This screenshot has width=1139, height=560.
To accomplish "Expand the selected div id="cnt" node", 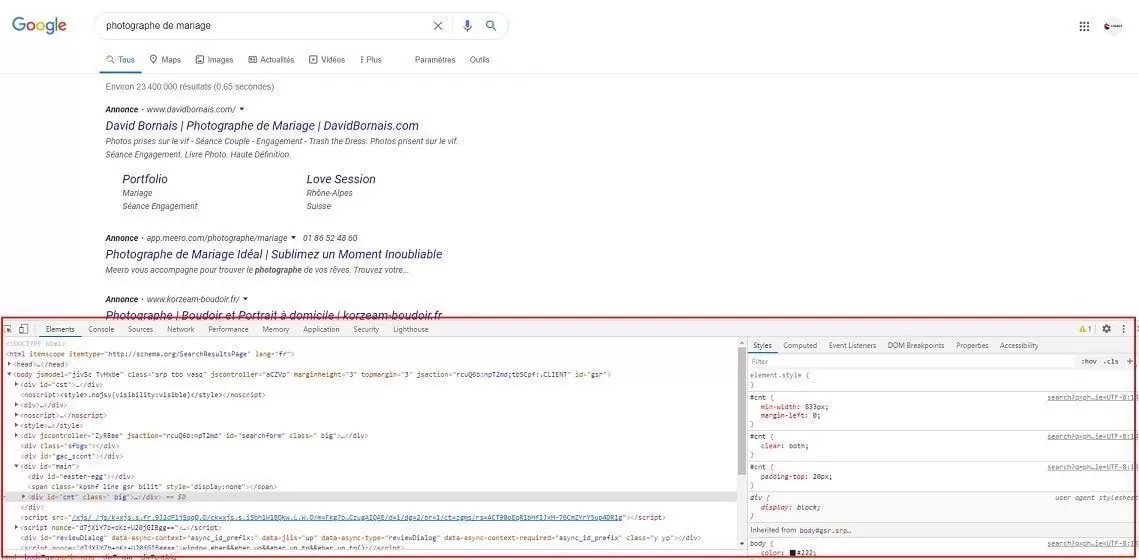I will (24, 497).
